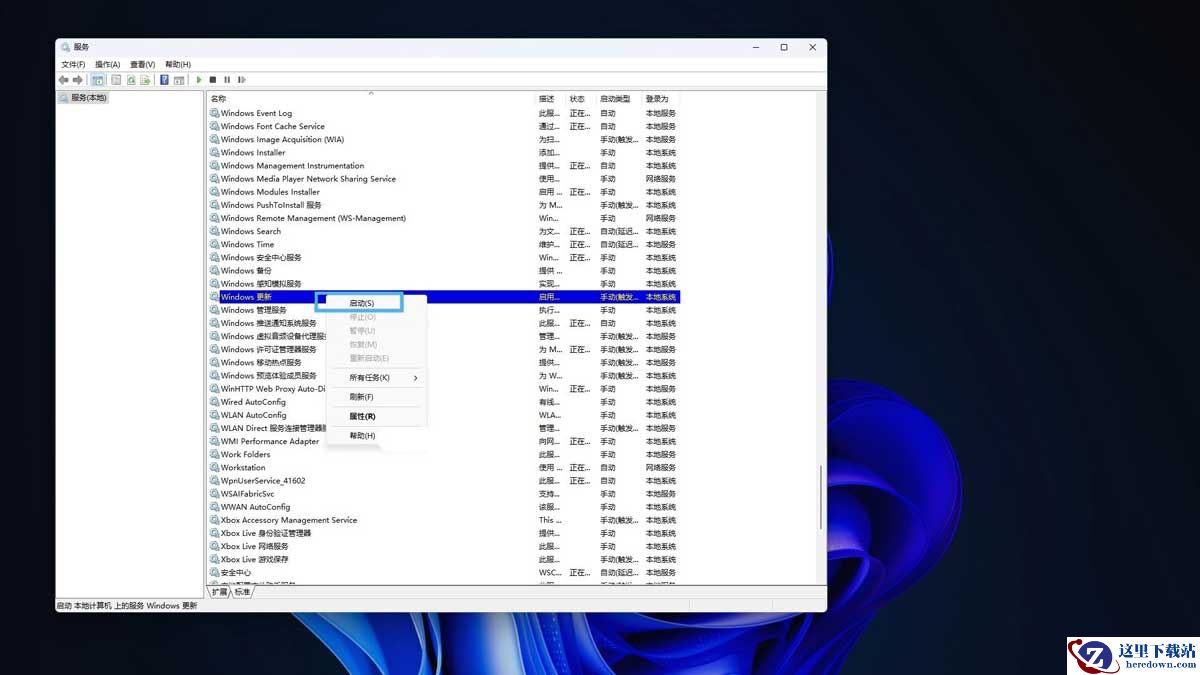Click the gear icon beside WSAIFabricSvc
This screenshot has width=1200, height=675.
coord(214,494)
